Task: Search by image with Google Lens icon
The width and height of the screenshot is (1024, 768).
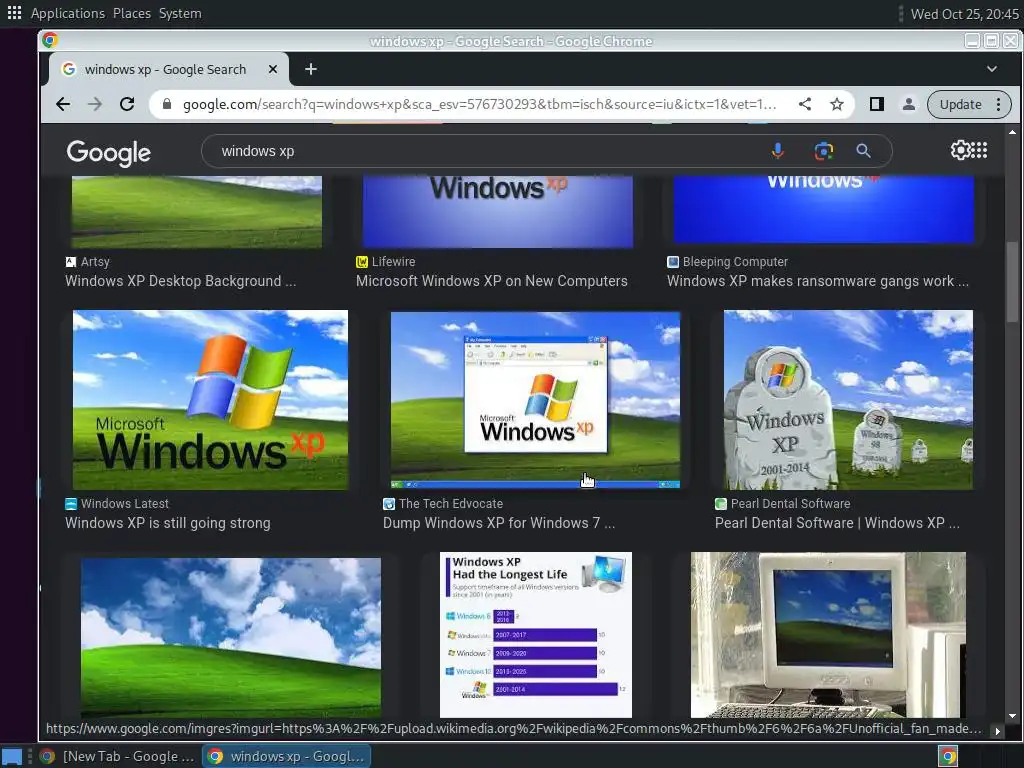Action: 824,152
